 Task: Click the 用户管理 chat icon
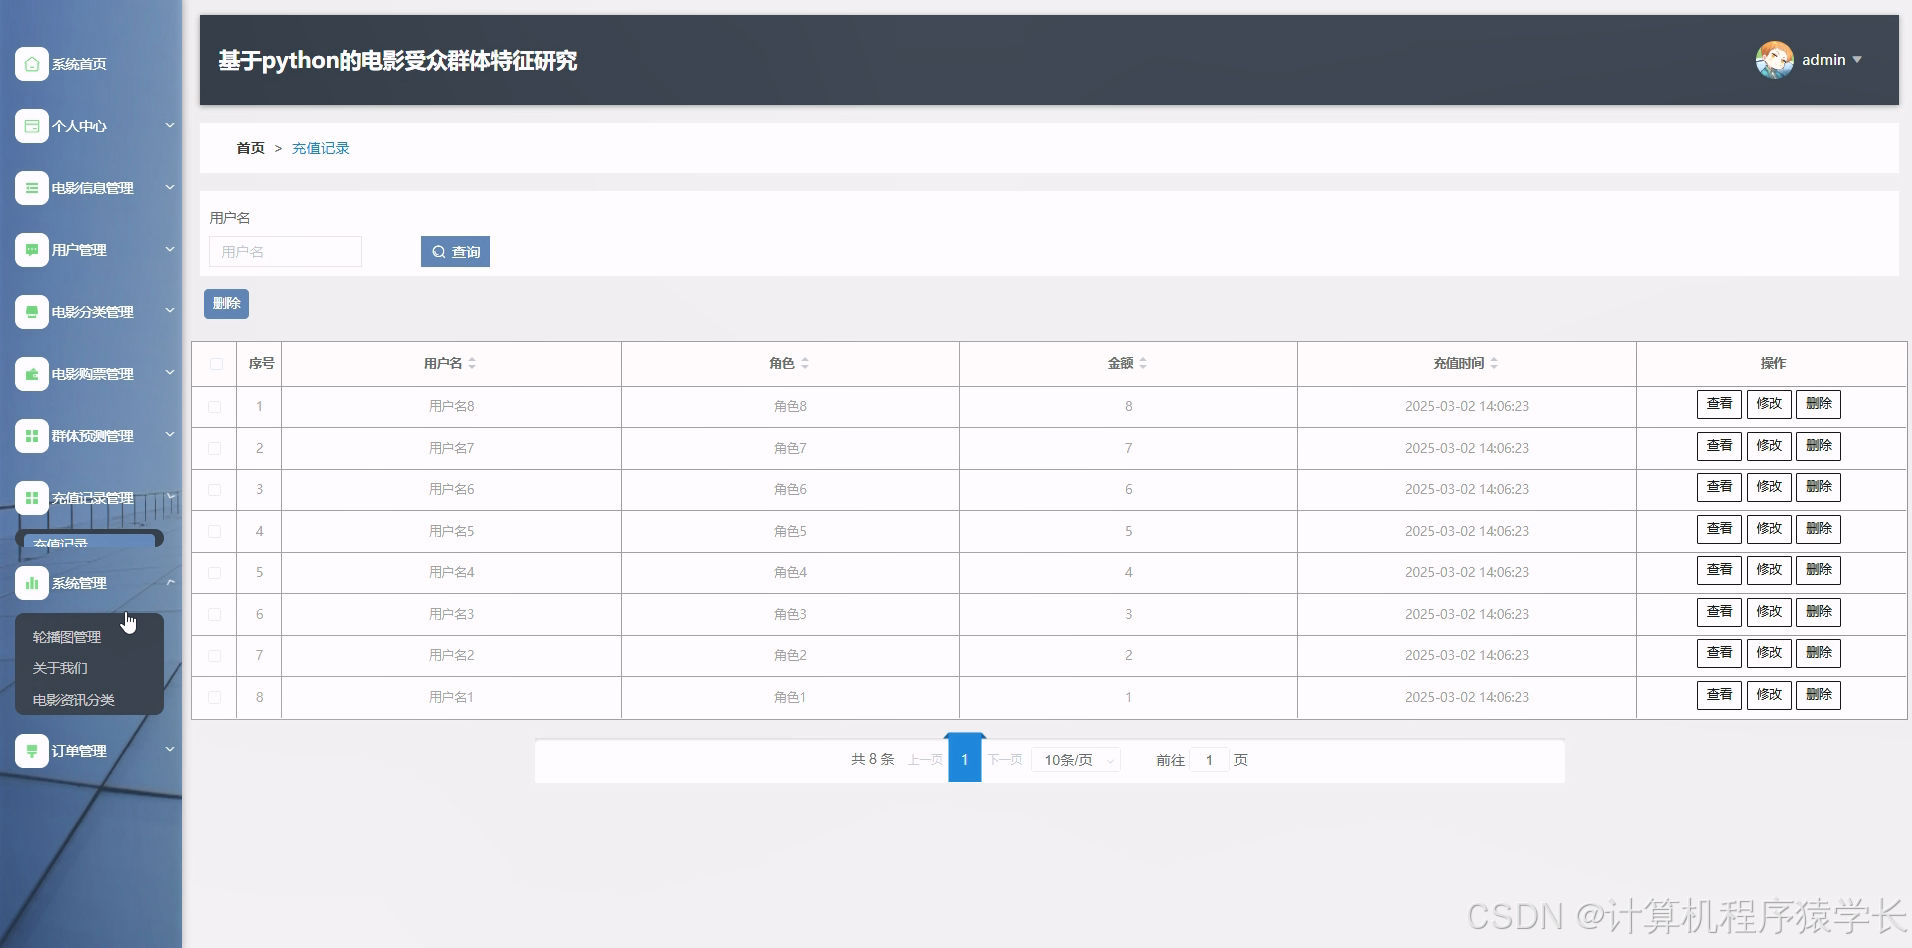pos(32,250)
